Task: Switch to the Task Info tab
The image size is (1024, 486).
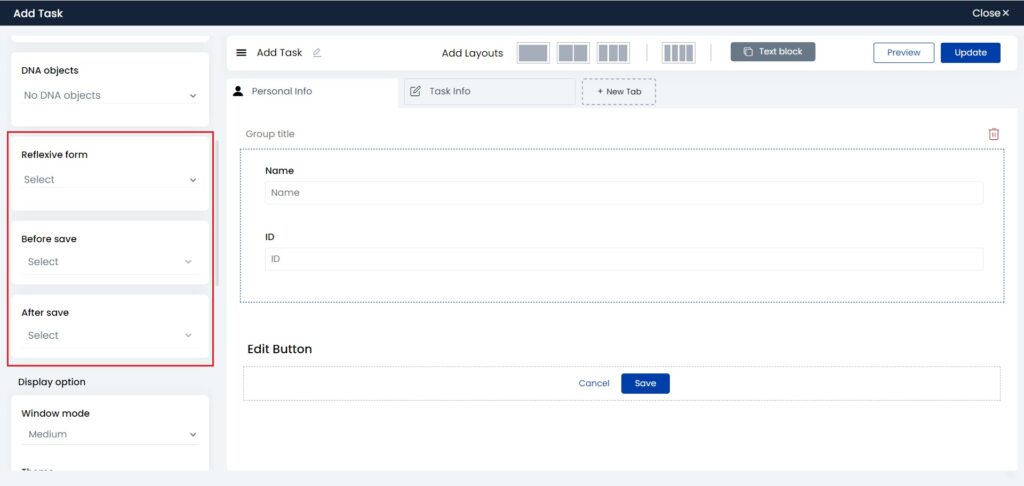Action: click(449, 91)
